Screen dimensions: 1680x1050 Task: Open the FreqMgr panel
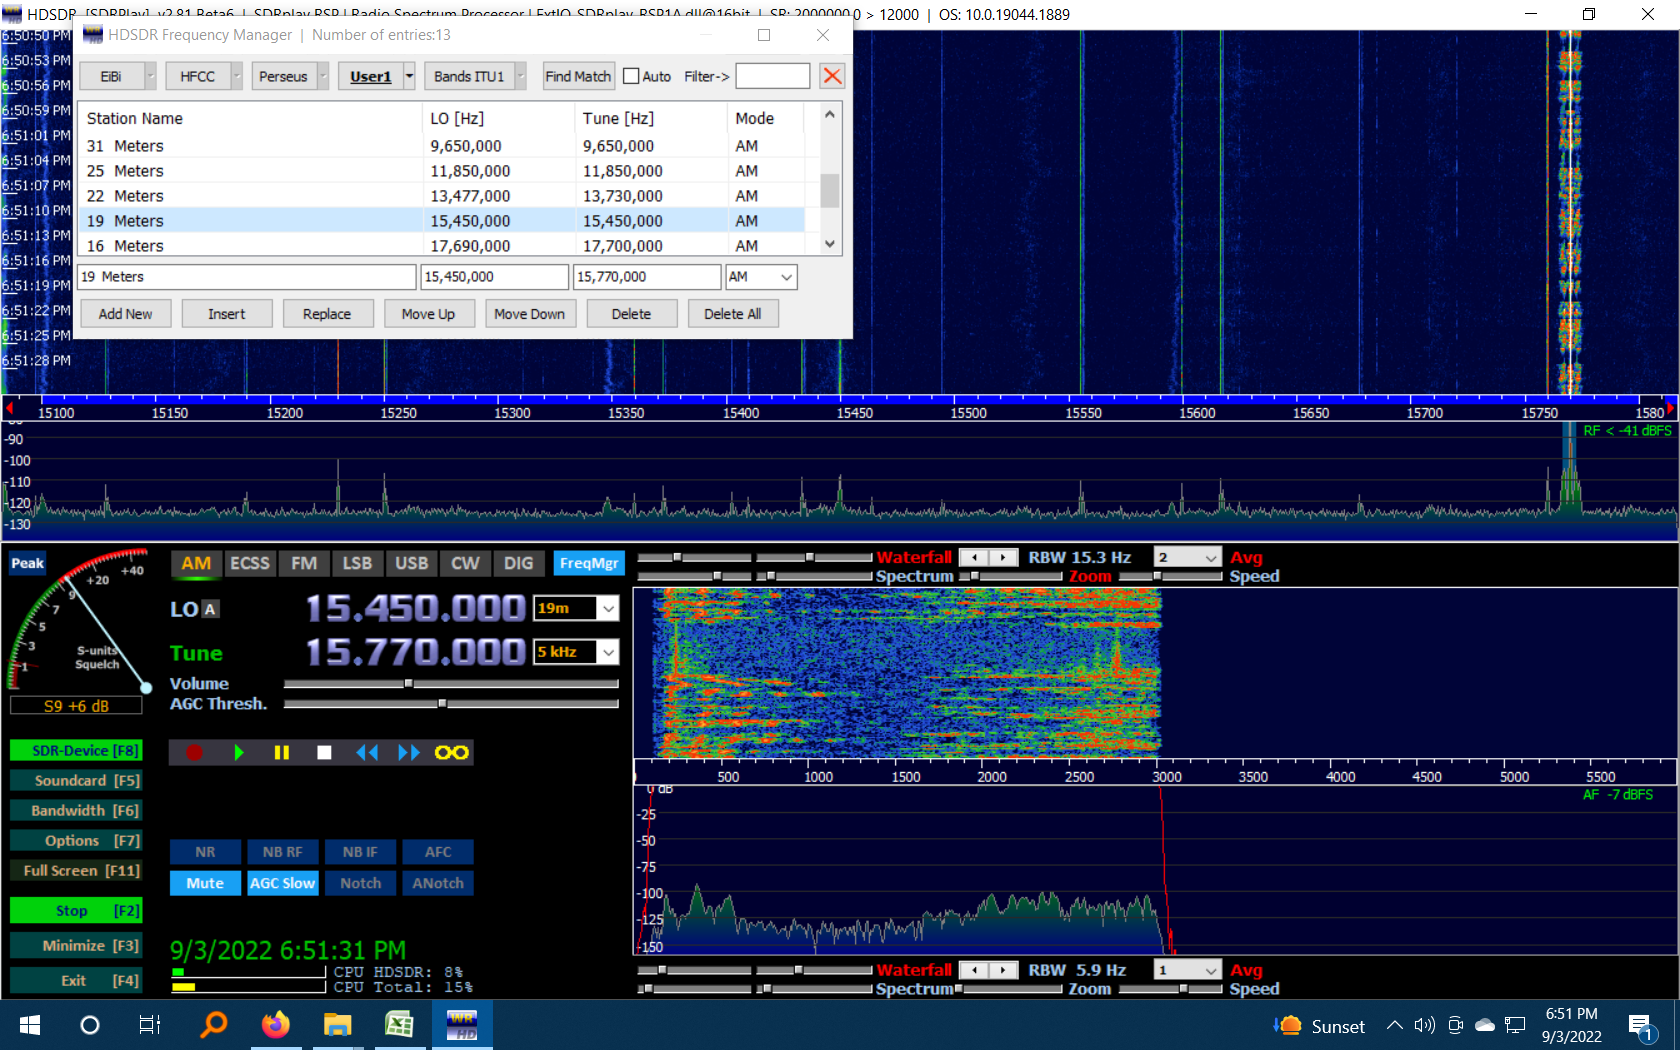[589, 563]
